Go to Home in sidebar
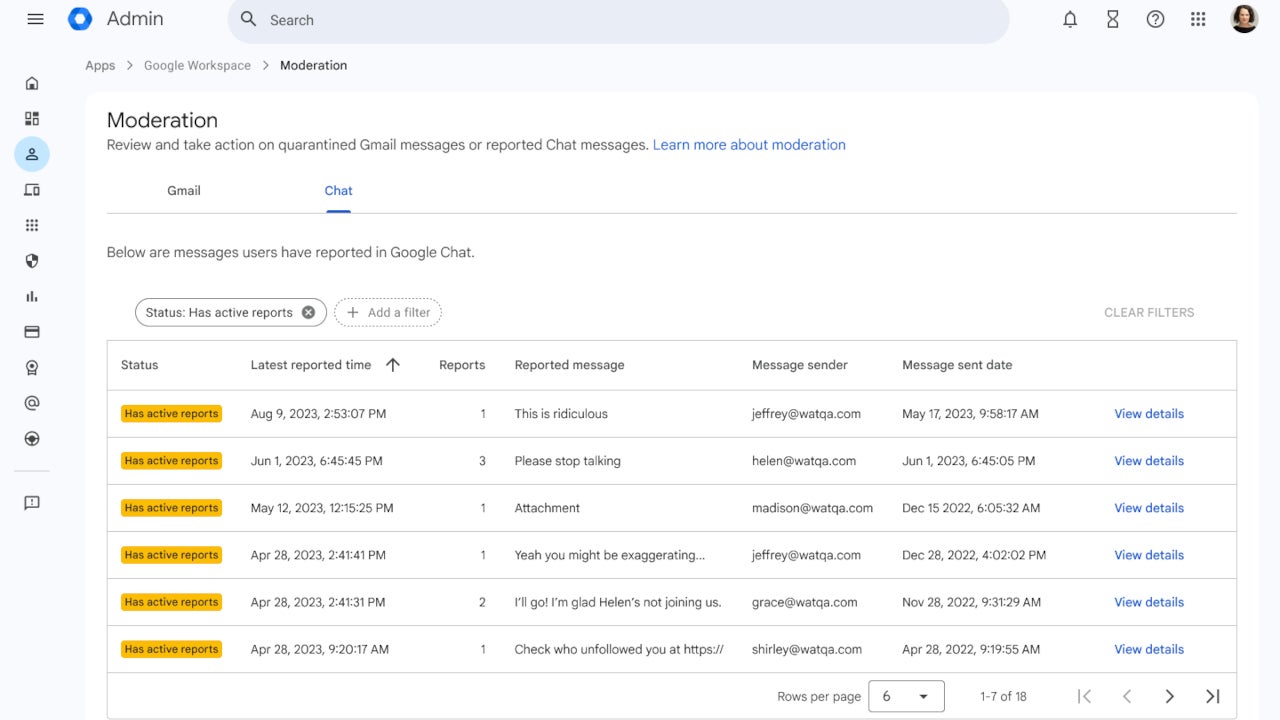This screenshot has width=1280, height=720. pyautogui.click(x=32, y=83)
